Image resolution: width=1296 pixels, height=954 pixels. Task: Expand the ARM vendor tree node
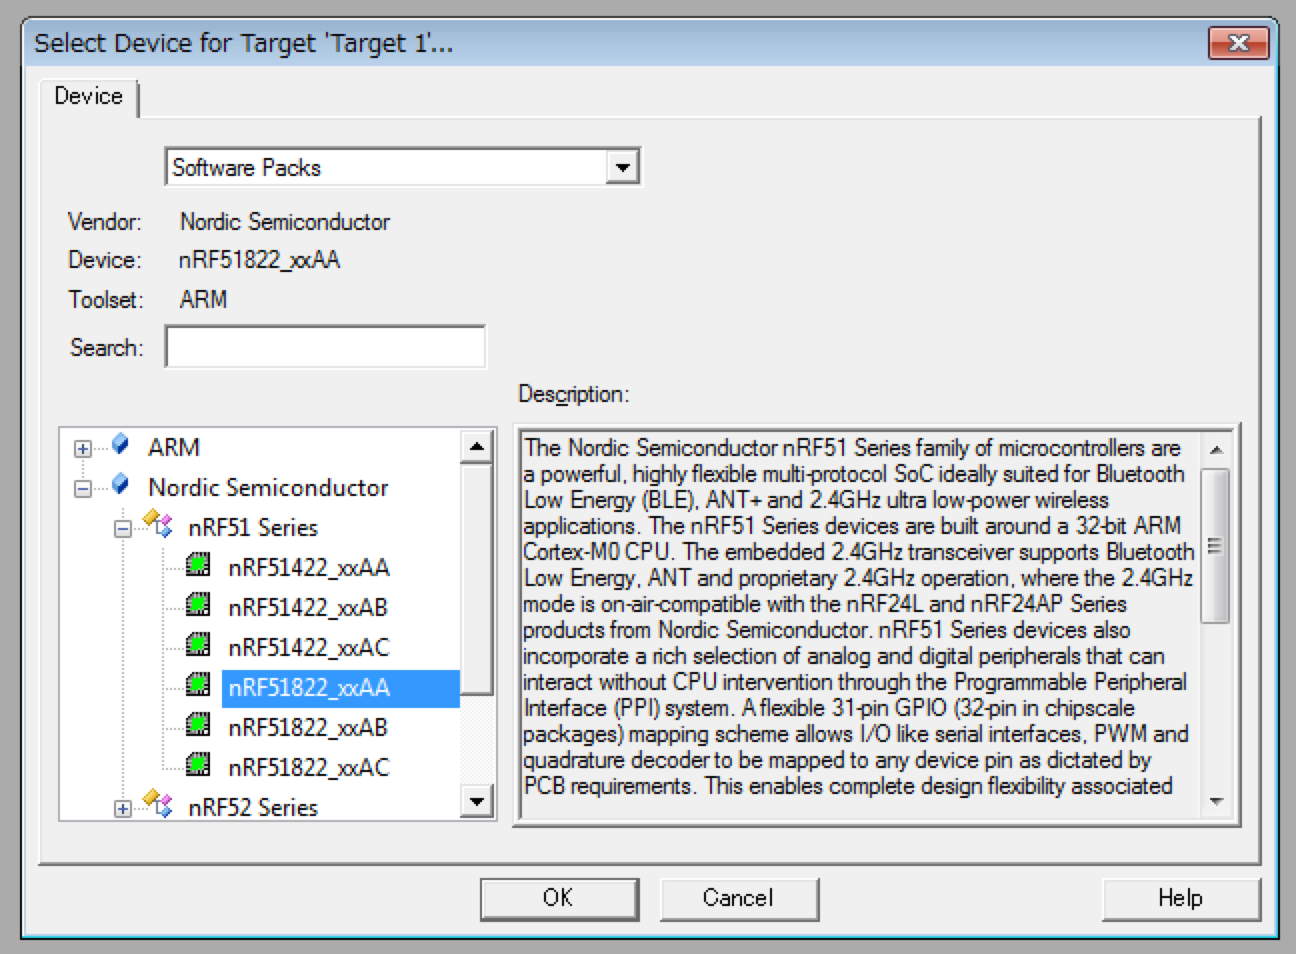point(83,449)
